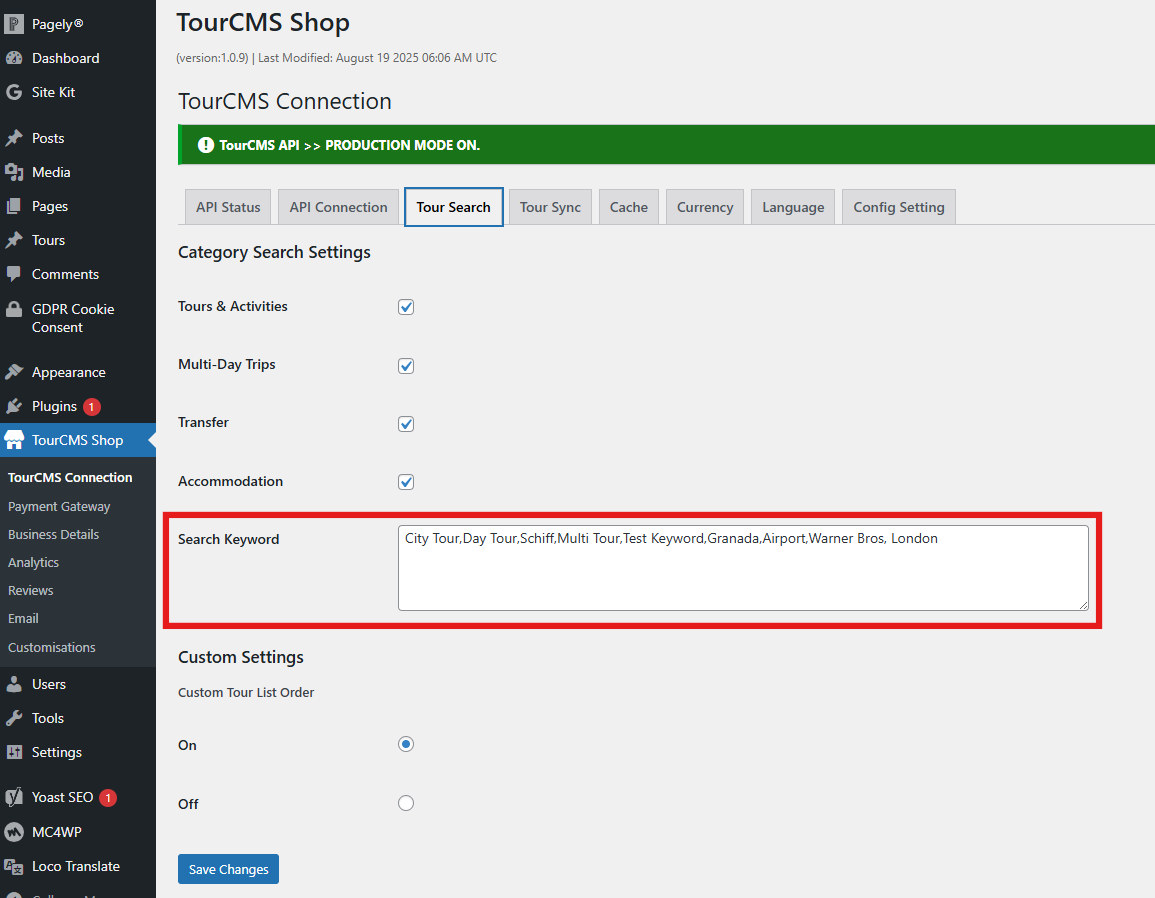
Task: Choose the On radio option
Action: point(406,744)
